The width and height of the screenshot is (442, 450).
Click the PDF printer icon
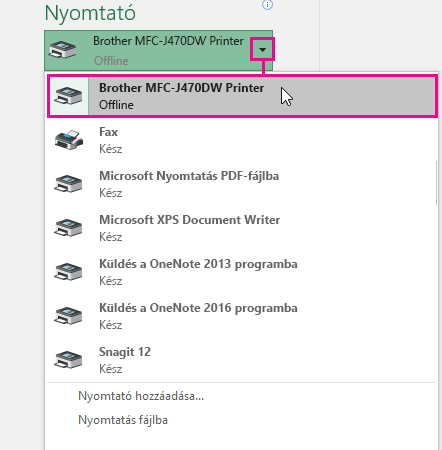click(68, 184)
